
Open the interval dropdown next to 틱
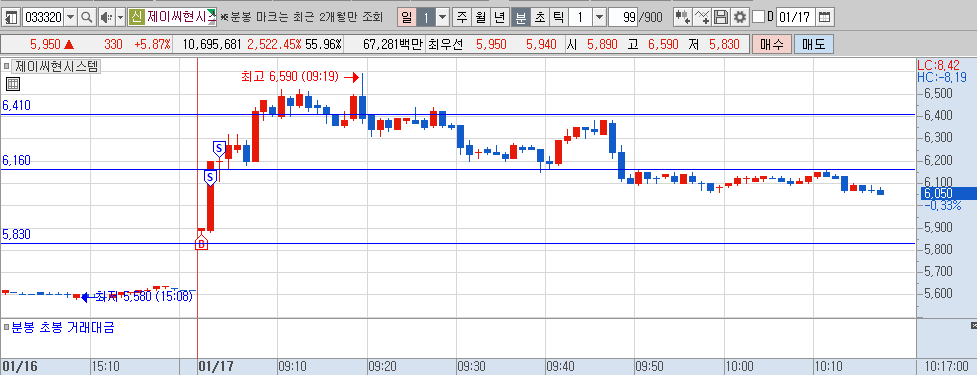point(599,17)
